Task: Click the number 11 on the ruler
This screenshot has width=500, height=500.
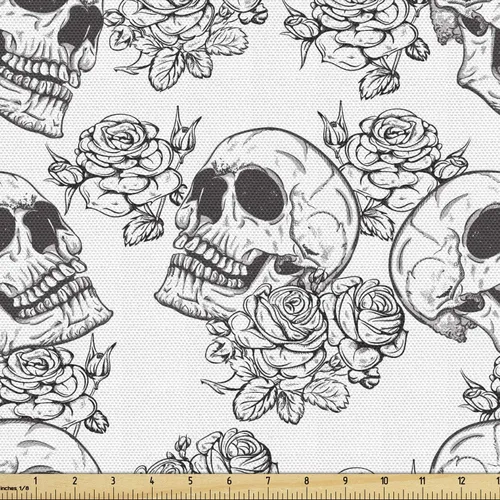Action: 423,480
